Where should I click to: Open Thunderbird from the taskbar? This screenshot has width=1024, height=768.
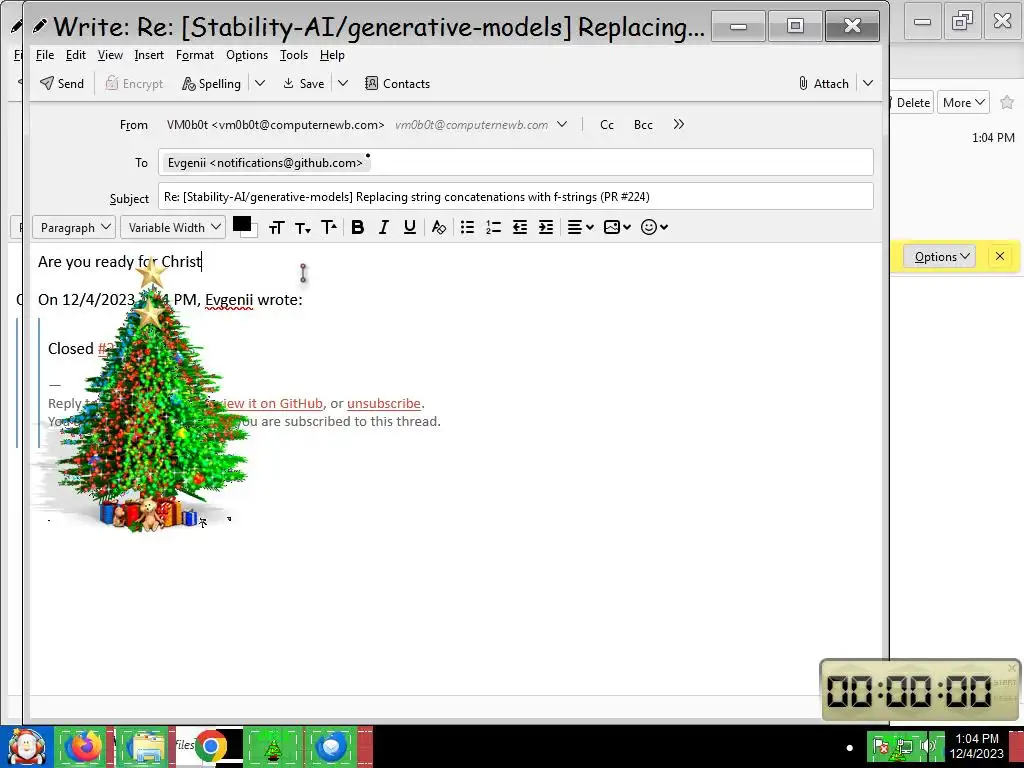pyautogui.click(x=332, y=747)
